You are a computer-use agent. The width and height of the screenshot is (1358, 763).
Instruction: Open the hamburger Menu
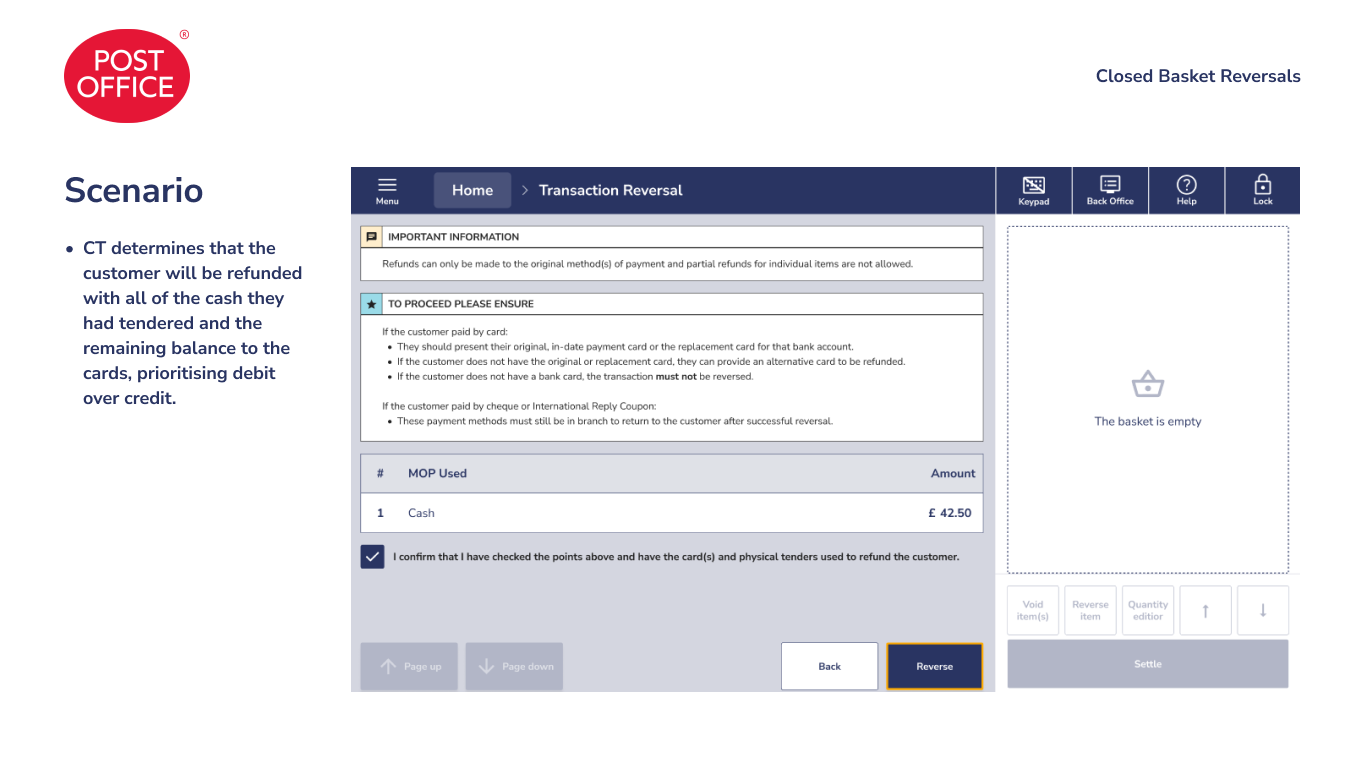pos(387,190)
